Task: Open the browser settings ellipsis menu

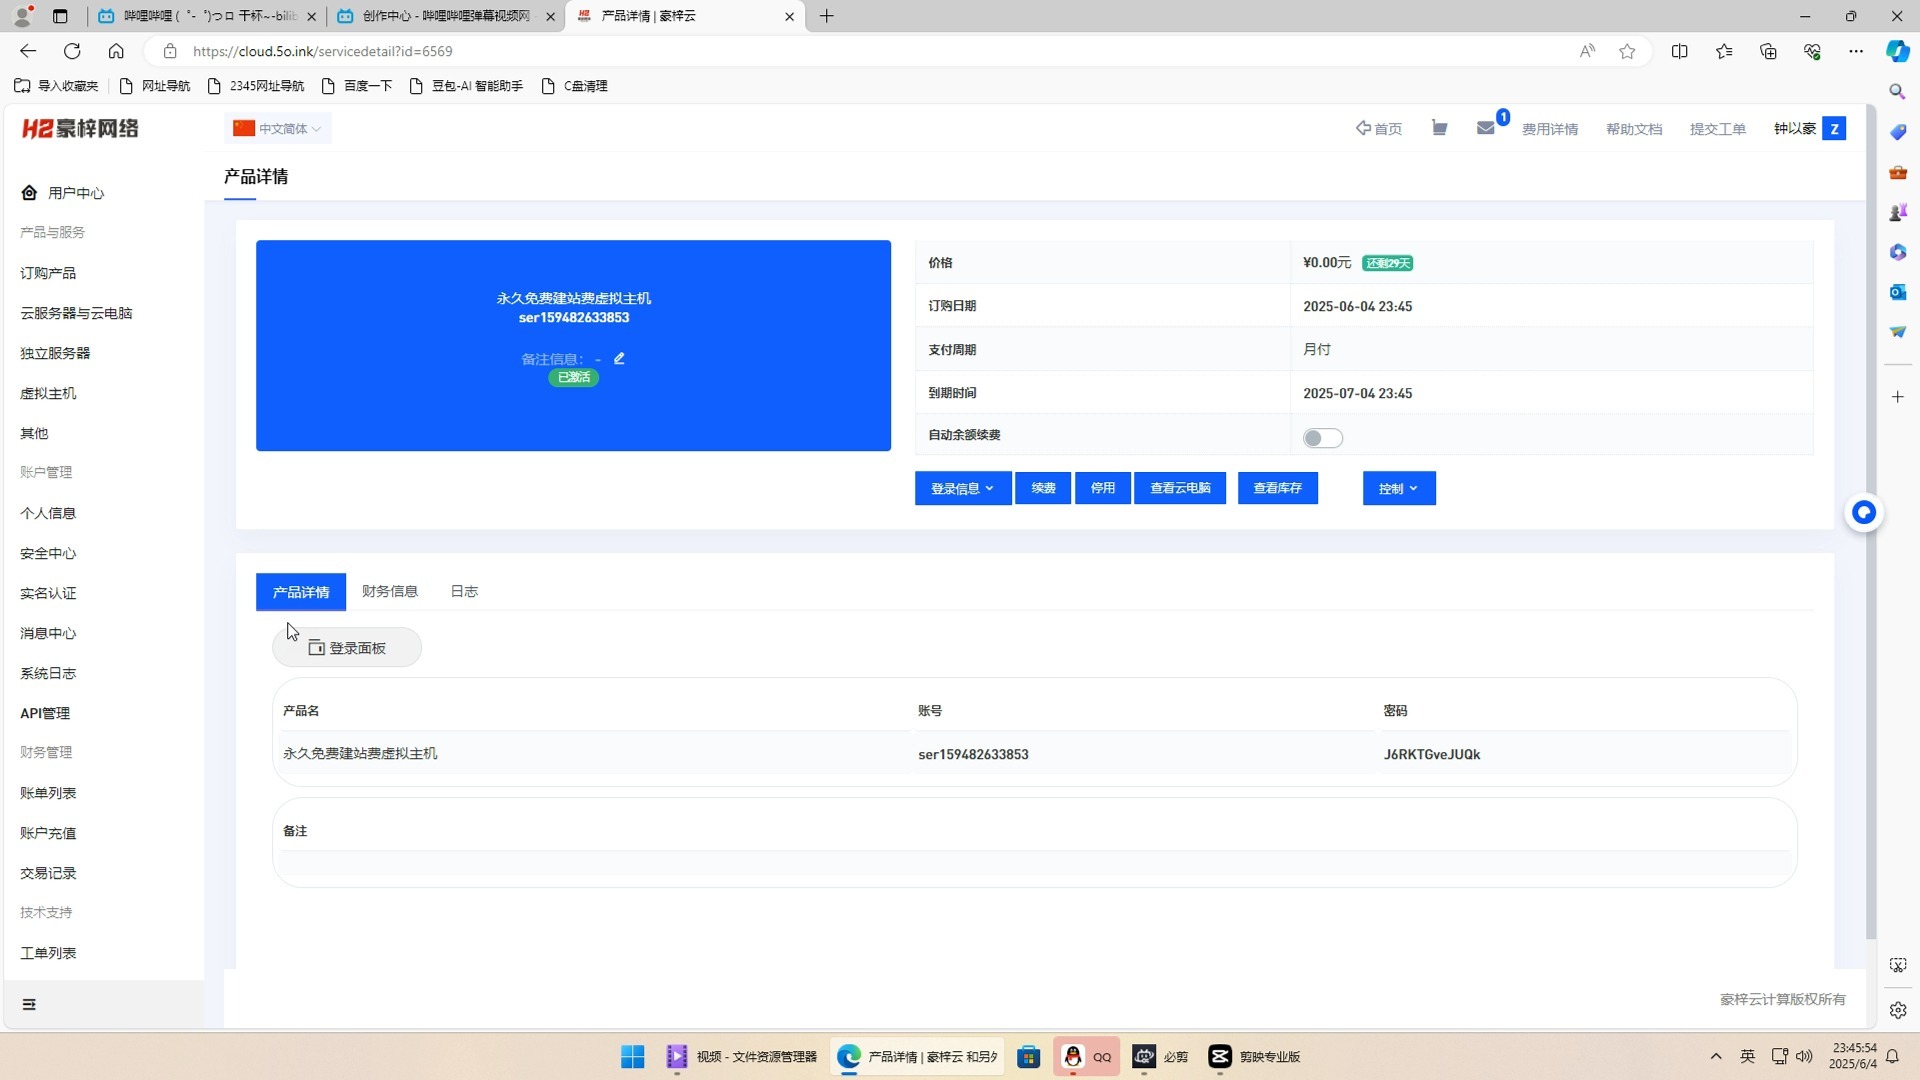Action: [1856, 51]
